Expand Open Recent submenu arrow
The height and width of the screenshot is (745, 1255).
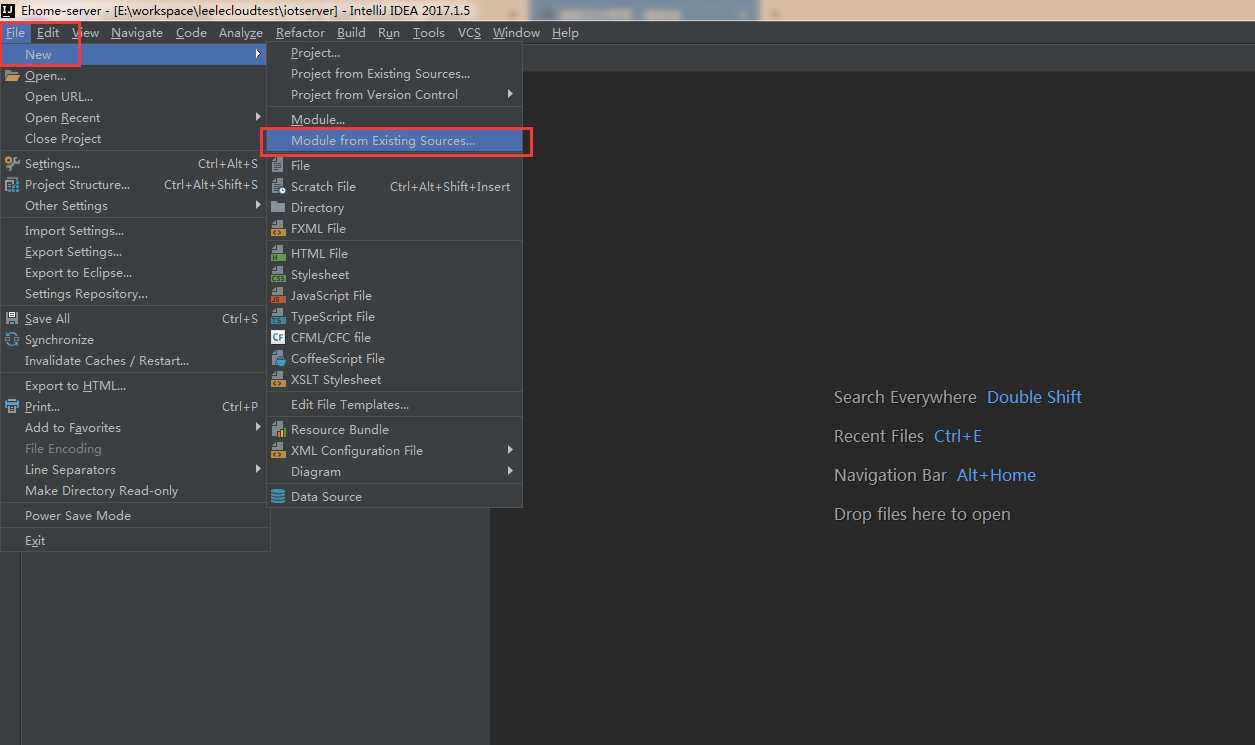coord(258,117)
